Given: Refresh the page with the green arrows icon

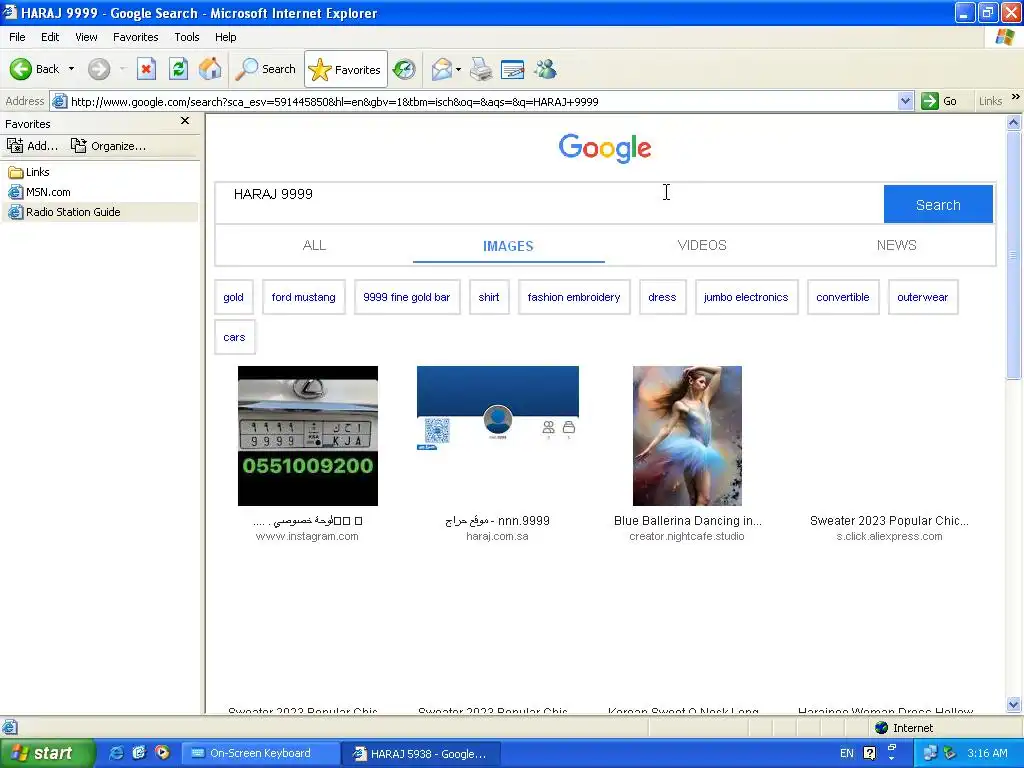Looking at the screenshot, I should click(x=178, y=69).
